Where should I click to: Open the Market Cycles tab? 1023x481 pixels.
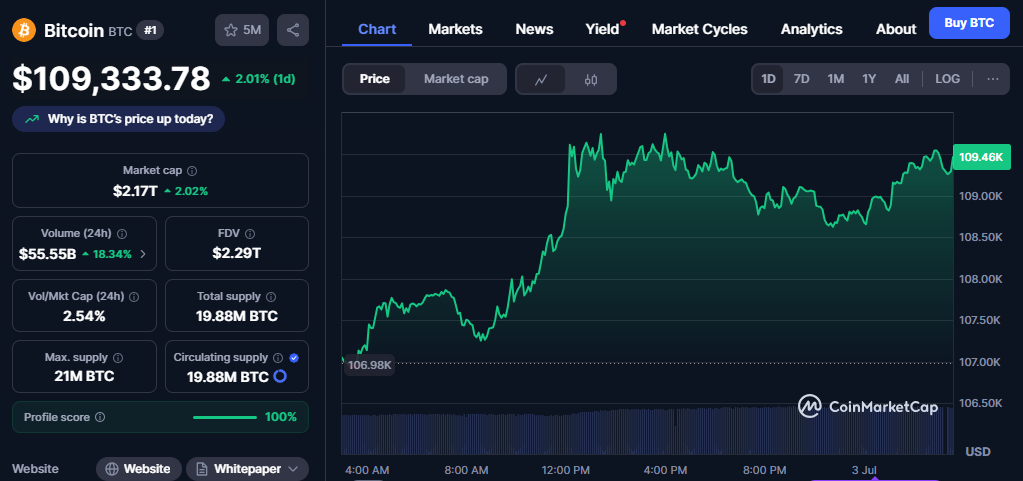pos(699,29)
